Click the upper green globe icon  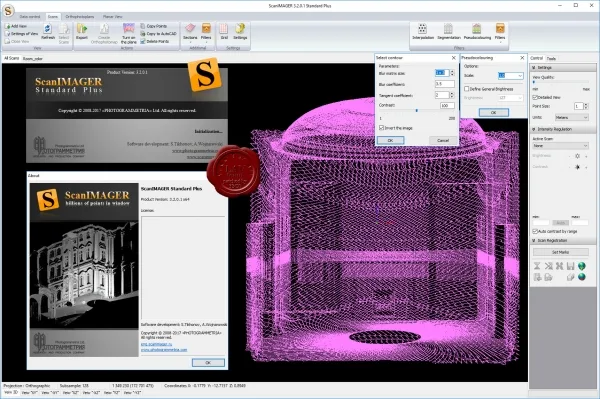point(582,266)
